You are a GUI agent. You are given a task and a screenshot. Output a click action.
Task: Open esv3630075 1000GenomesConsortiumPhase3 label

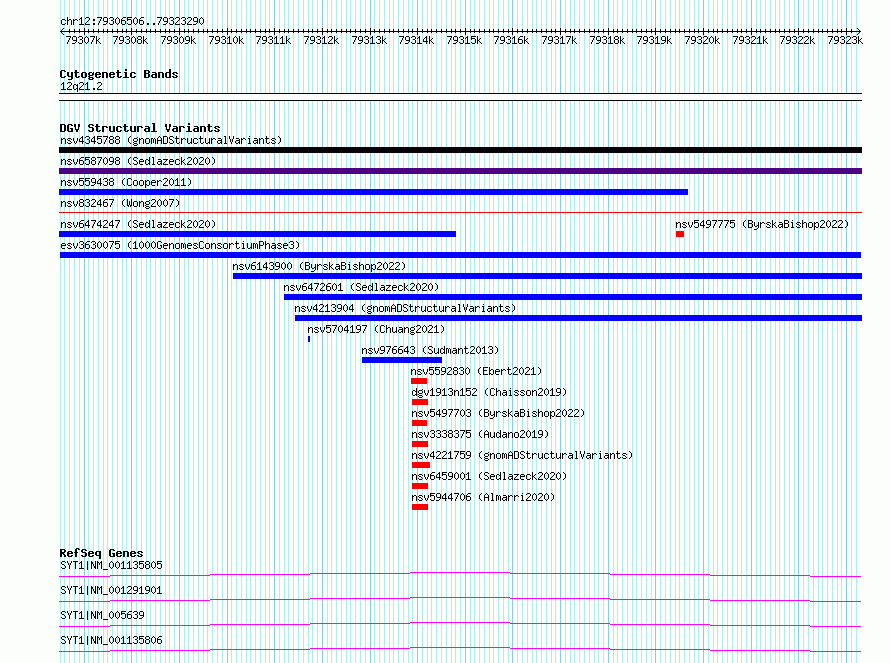[x=180, y=245]
